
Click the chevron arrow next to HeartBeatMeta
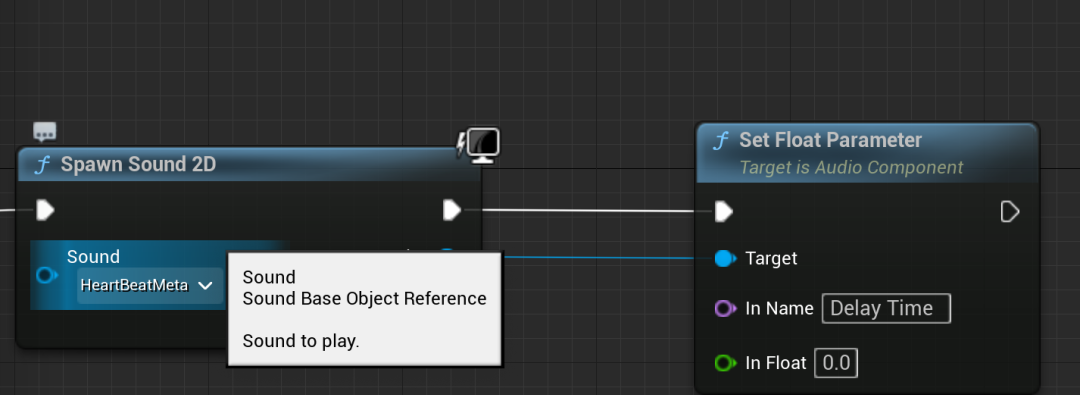pos(205,285)
